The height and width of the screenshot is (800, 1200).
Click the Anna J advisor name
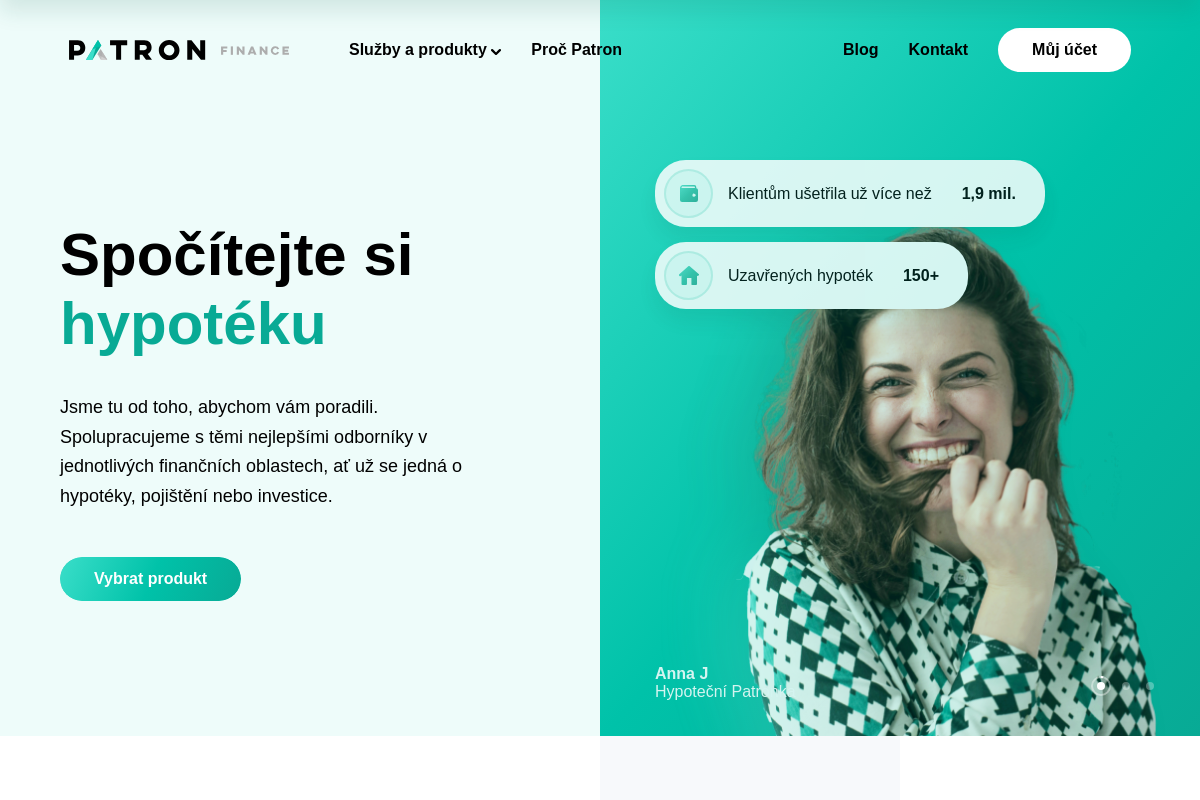[x=681, y=674]
